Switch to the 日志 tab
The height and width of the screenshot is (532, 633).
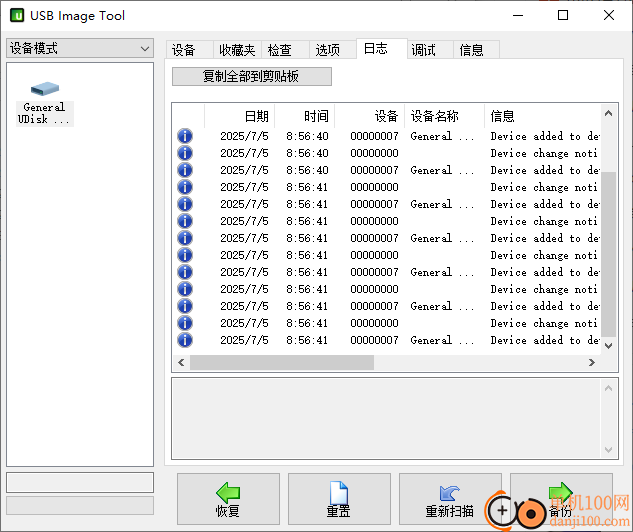[x=381, y=49]
